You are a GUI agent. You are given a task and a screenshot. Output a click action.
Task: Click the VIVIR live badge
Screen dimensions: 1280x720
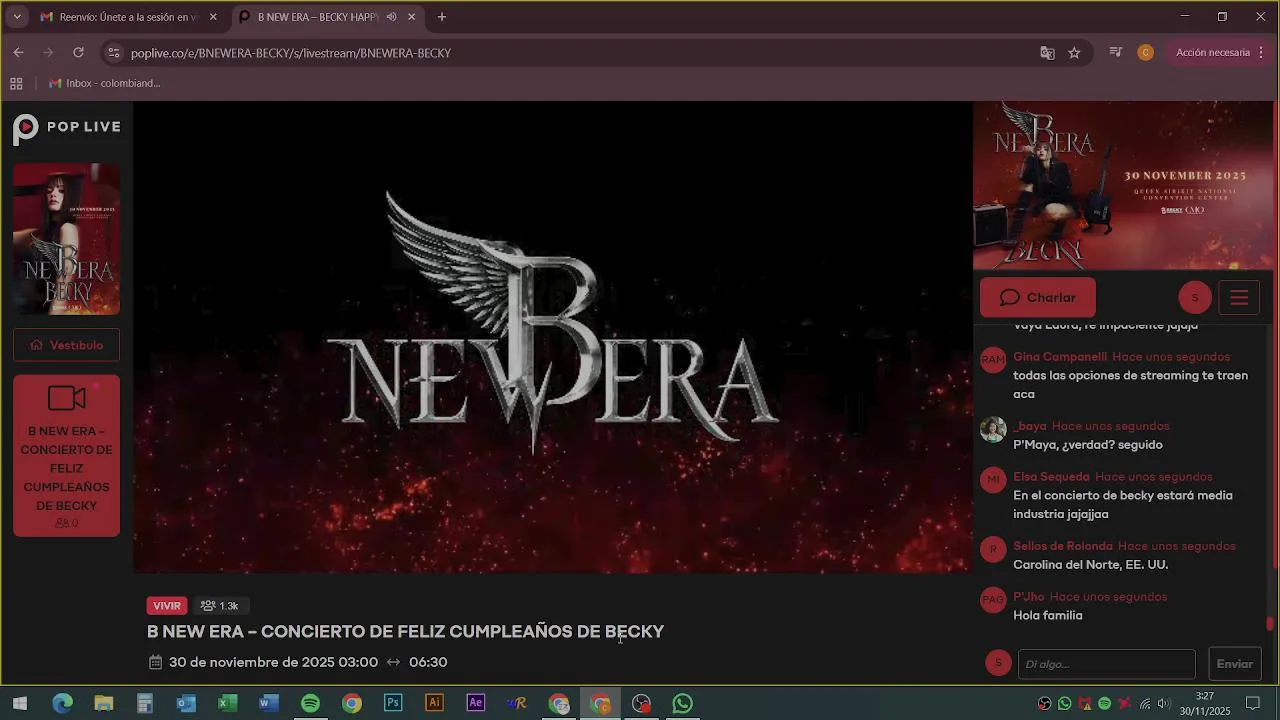click(167, 606)
